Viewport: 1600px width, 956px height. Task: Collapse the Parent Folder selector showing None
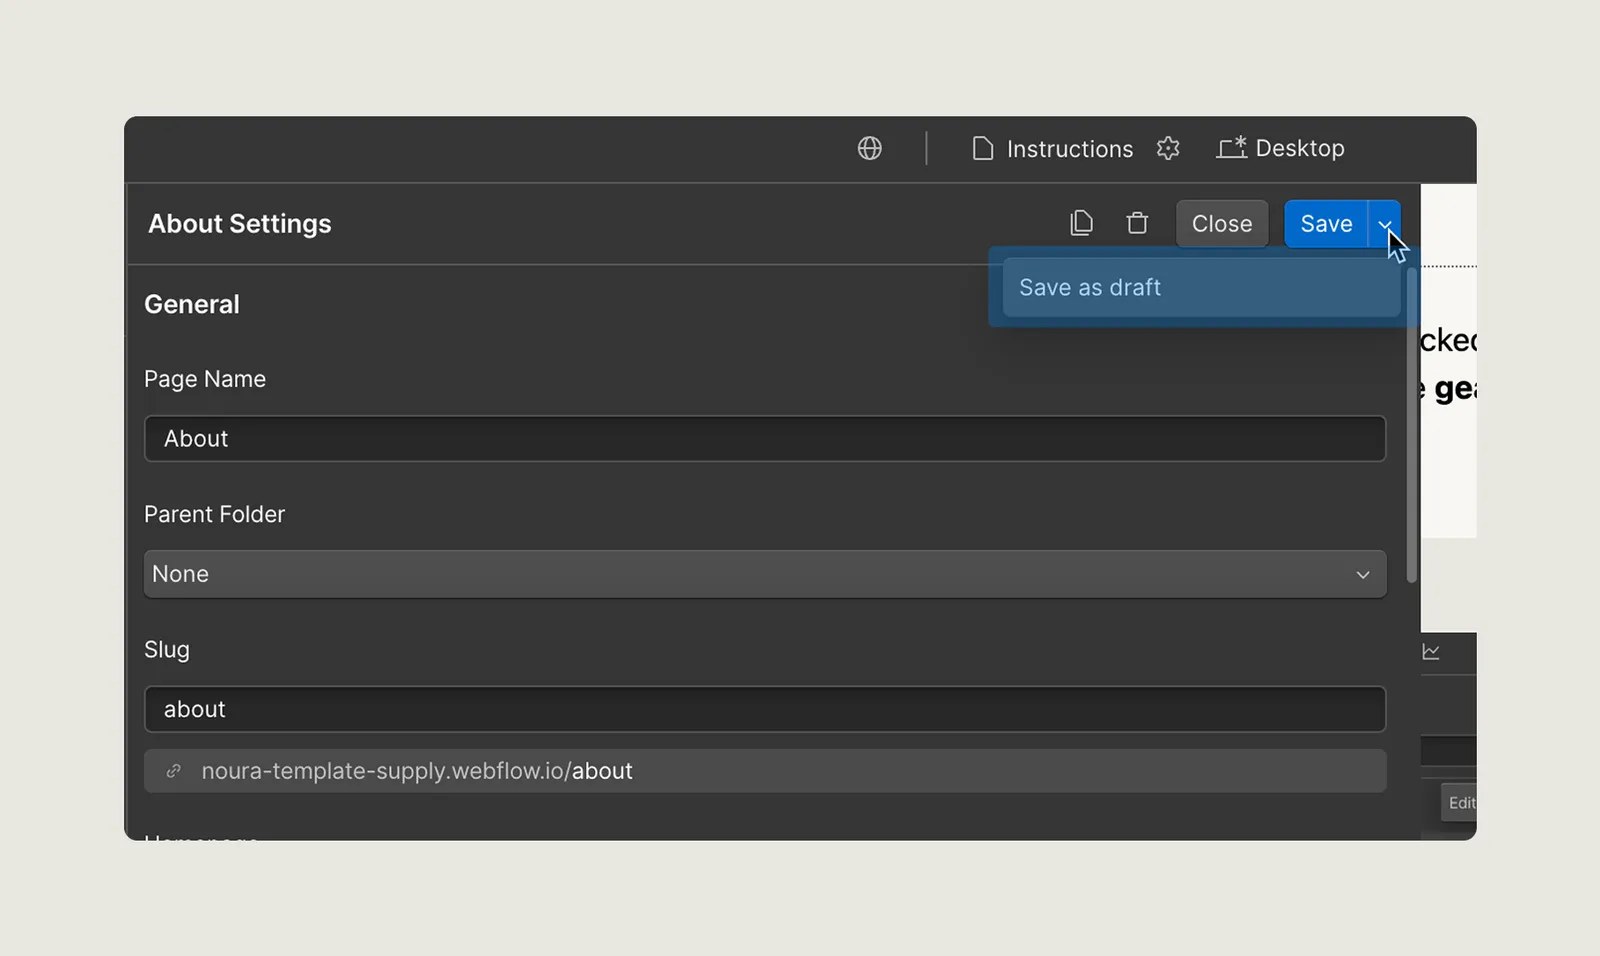[765, 574]
